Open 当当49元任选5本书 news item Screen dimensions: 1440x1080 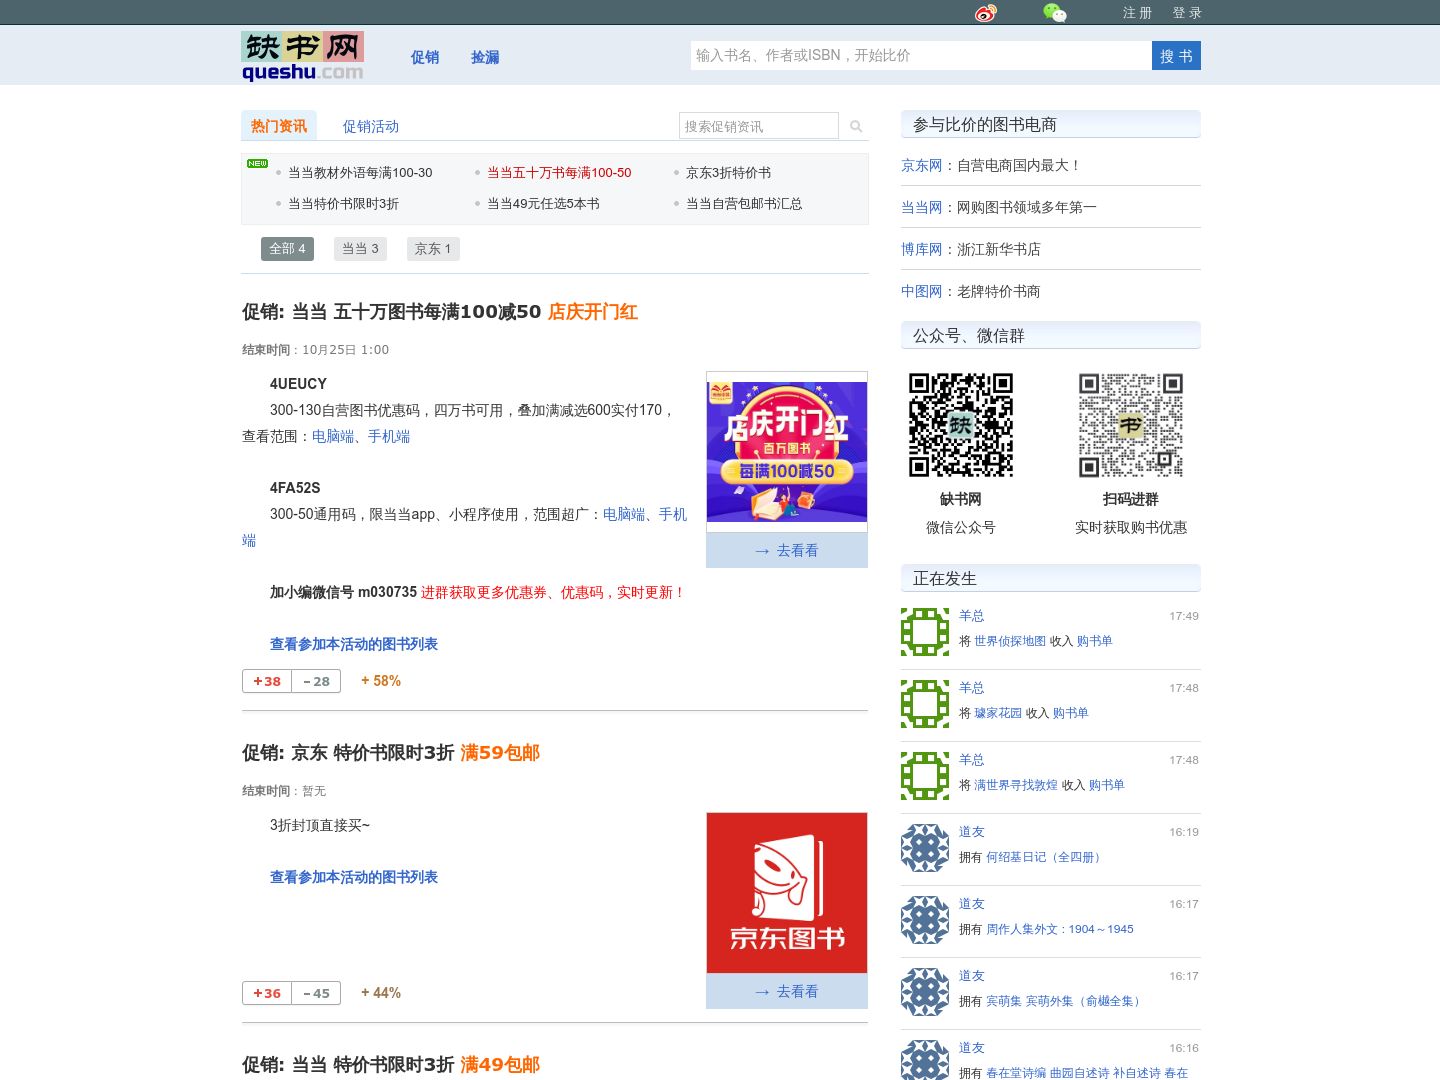(x=543, y=204)
